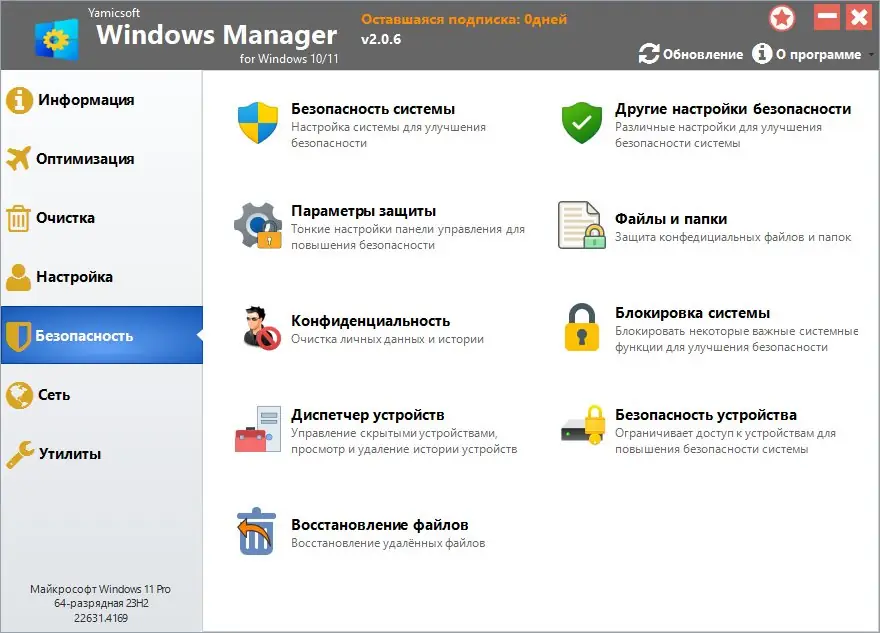Screen dimensions: 880x633
Task: Click the Device Manager computer icon
Action: point(257,429)
